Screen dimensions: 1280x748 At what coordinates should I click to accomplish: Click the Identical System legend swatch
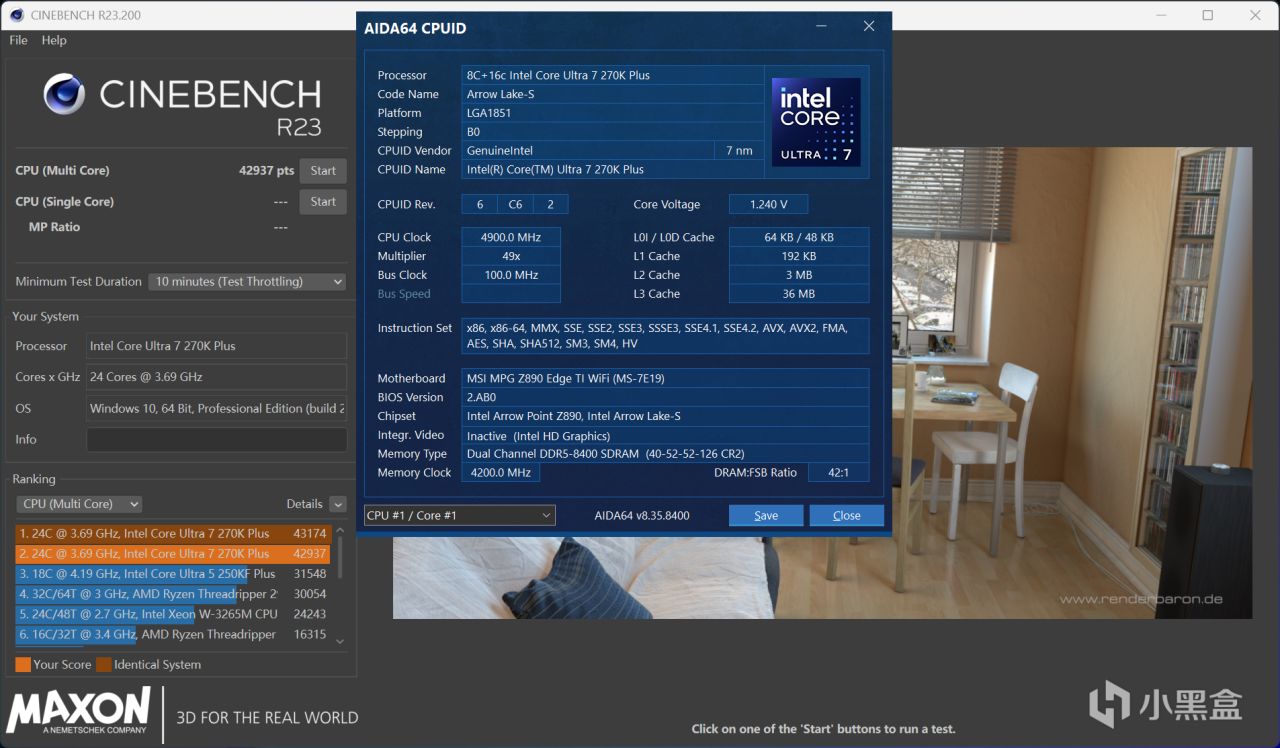tap(104, 664)
